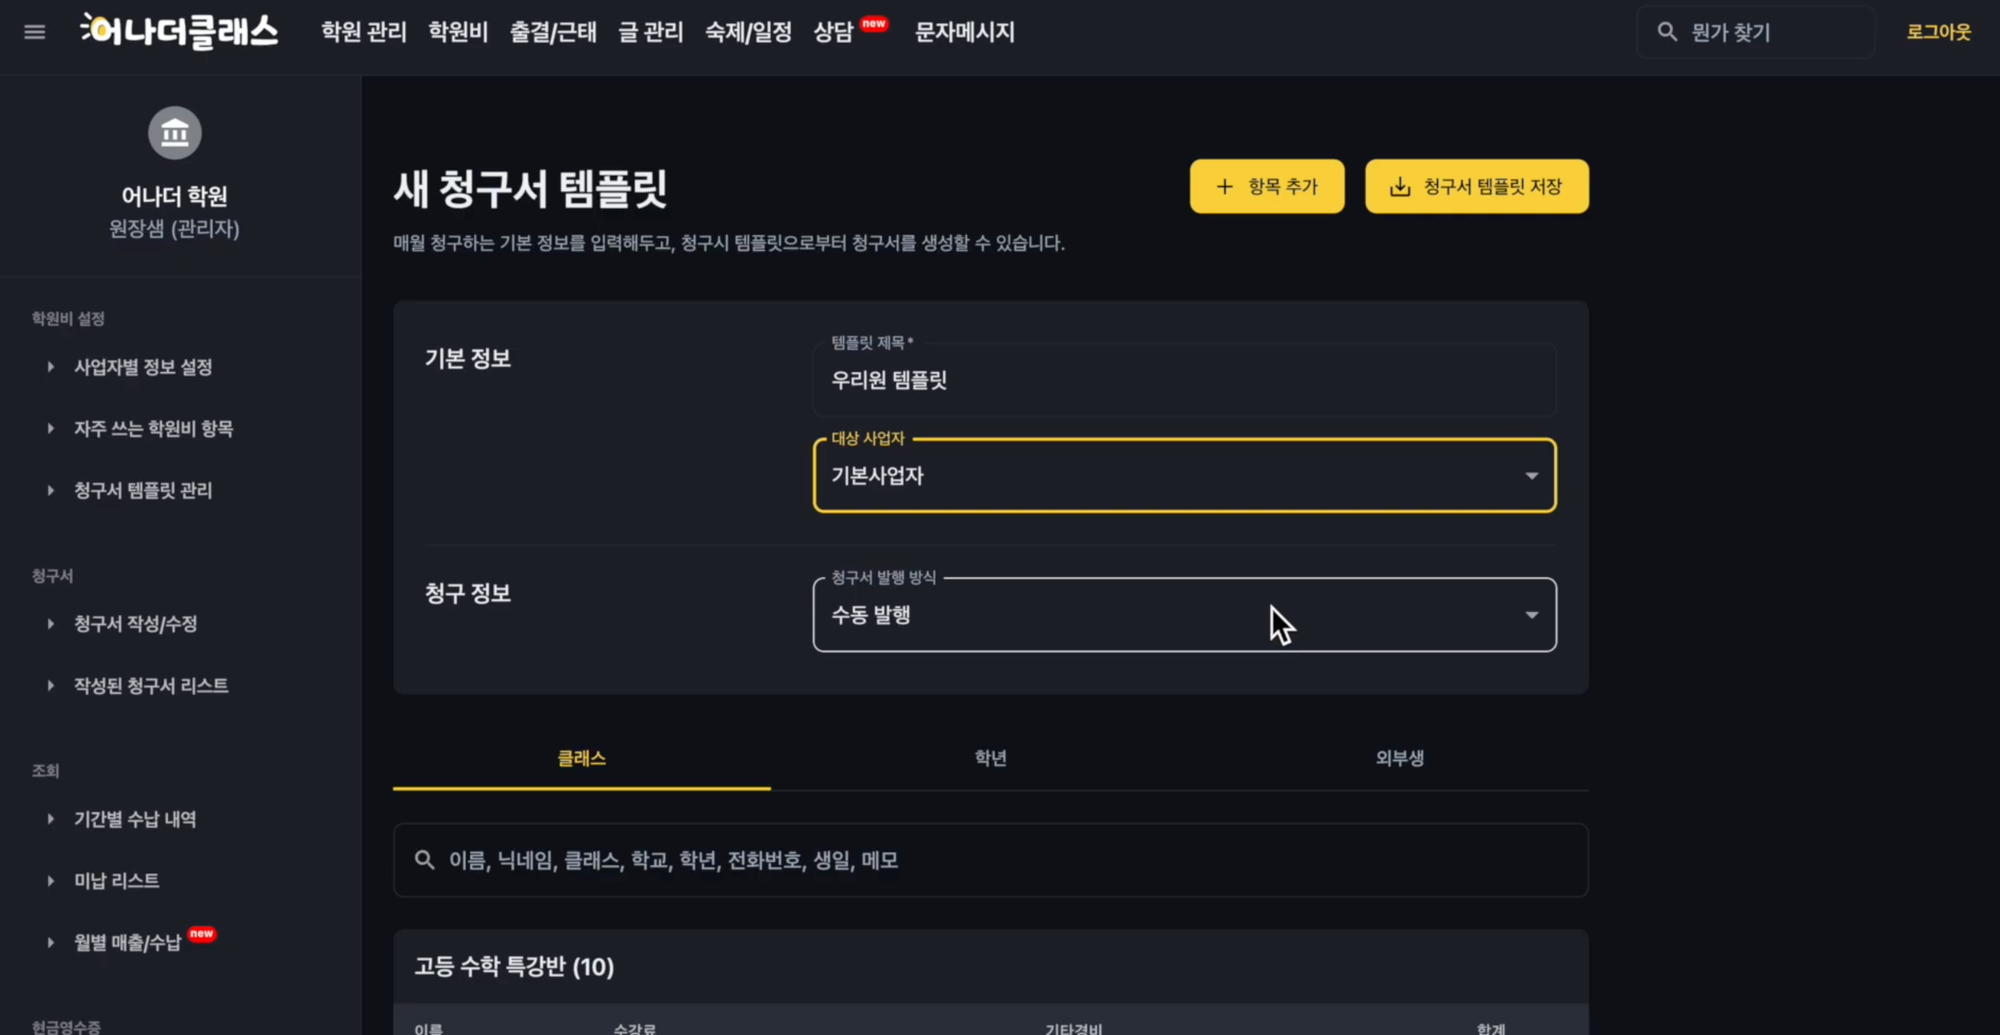
Task: Open the 대상 사업자 dropdown
Action: point(1185,475)
